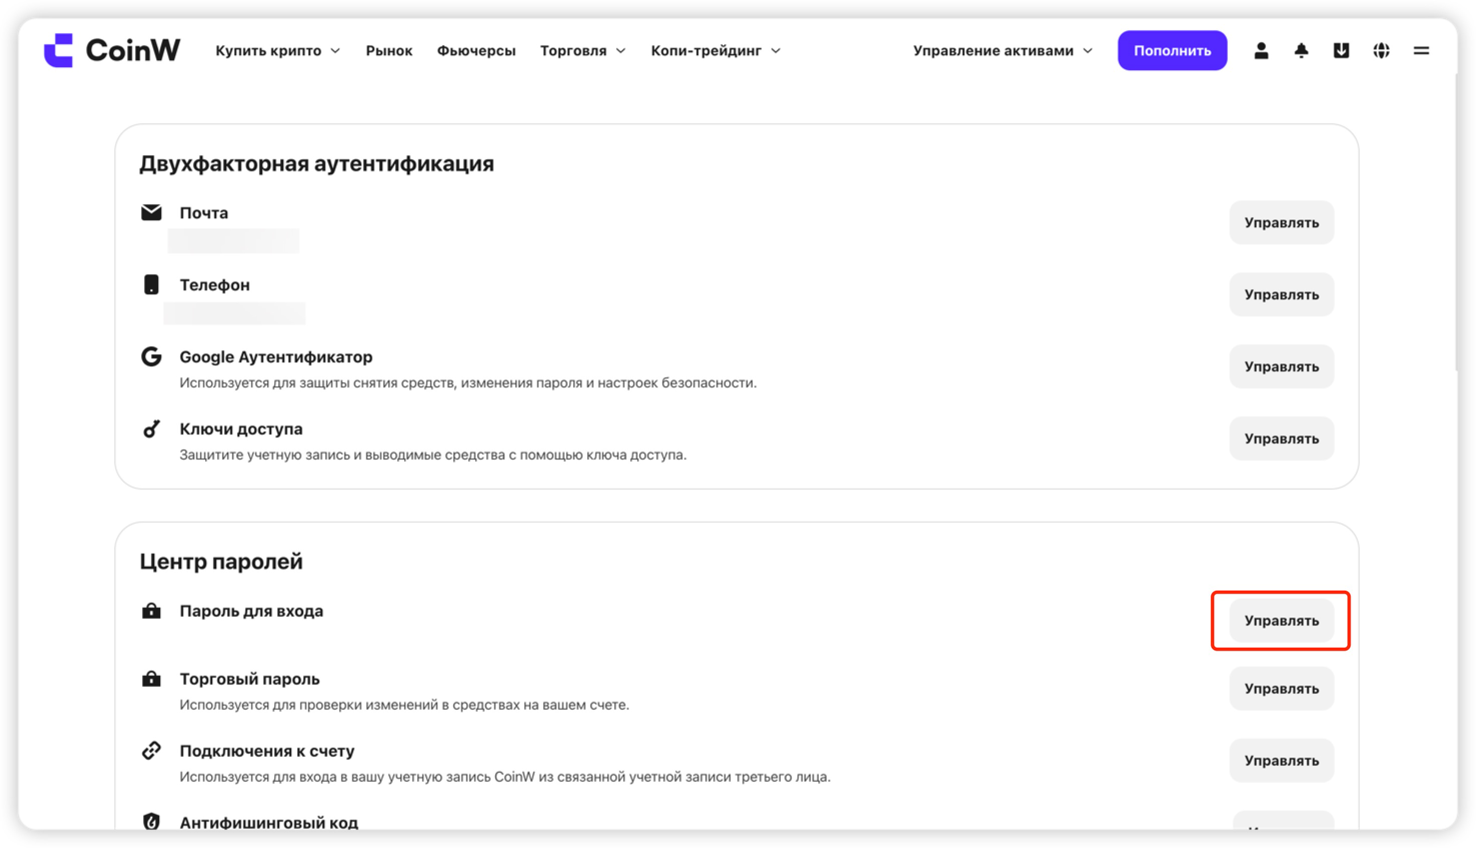Click the Почта label

coord(204,212)
